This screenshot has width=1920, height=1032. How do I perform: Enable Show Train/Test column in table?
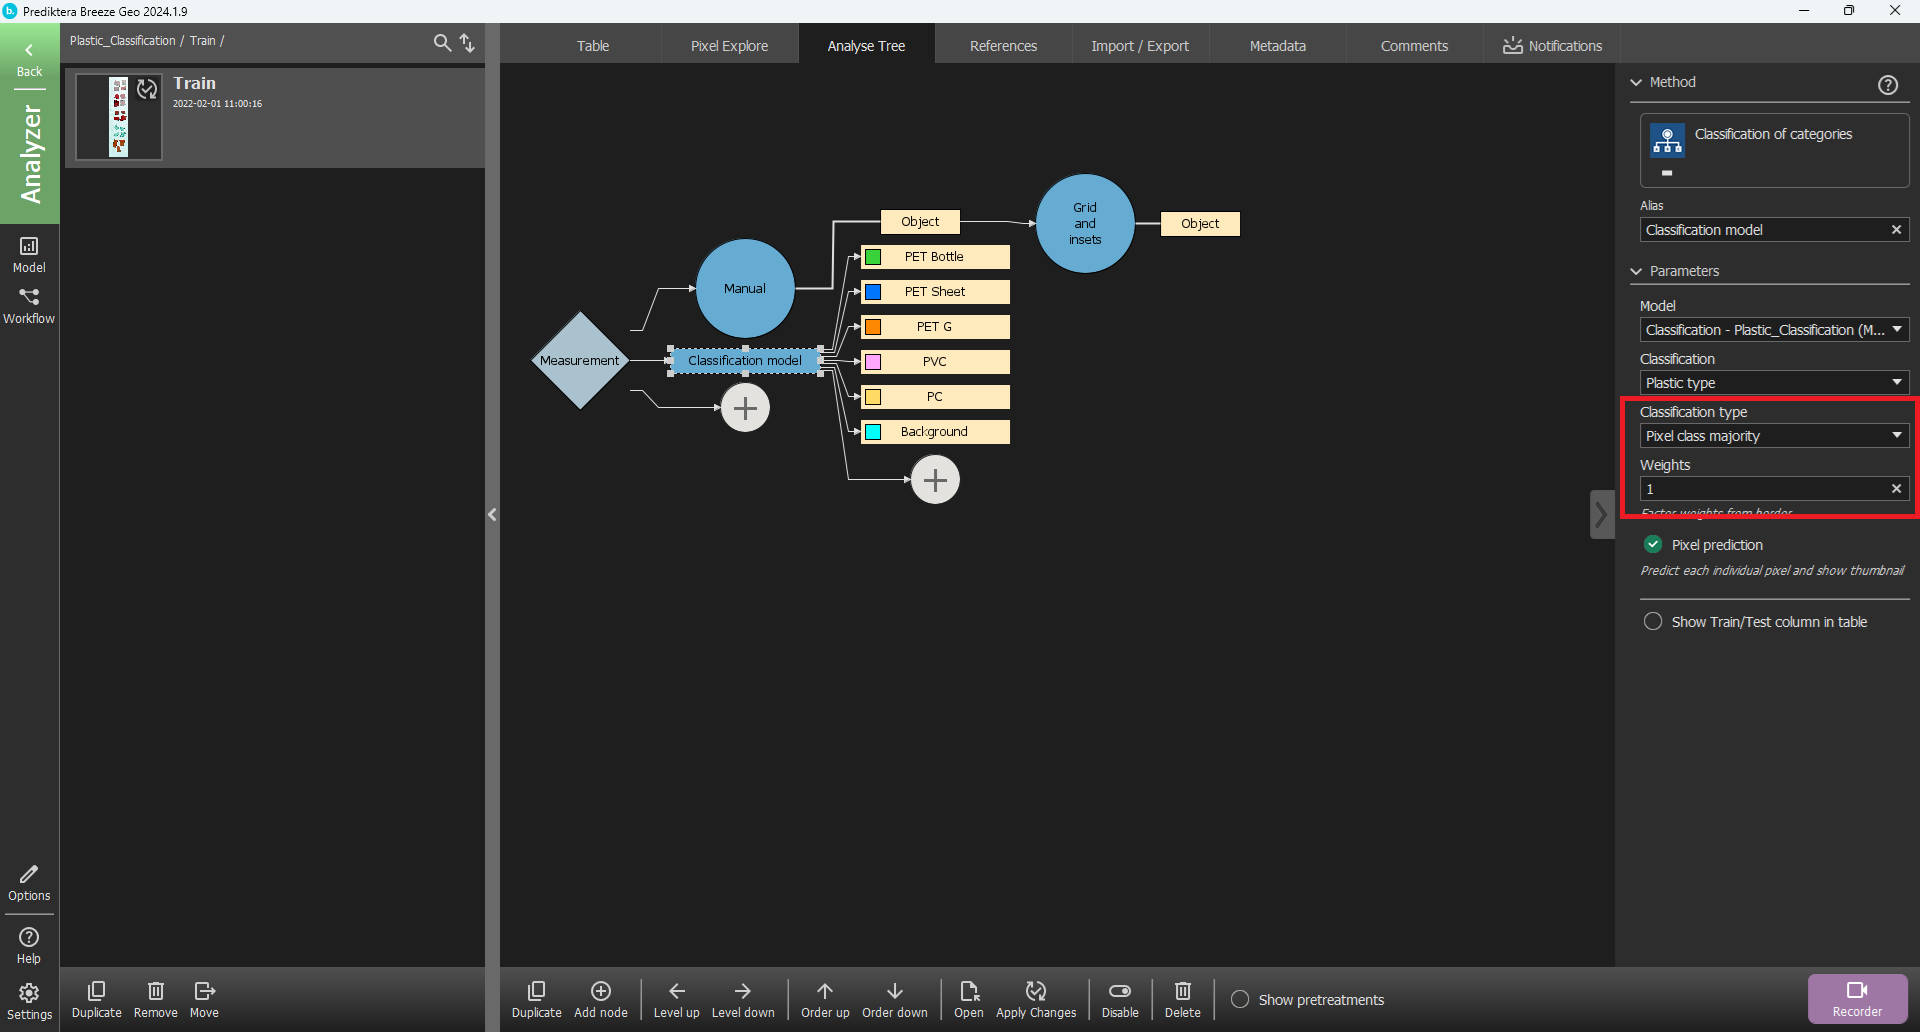(1653, 622)
